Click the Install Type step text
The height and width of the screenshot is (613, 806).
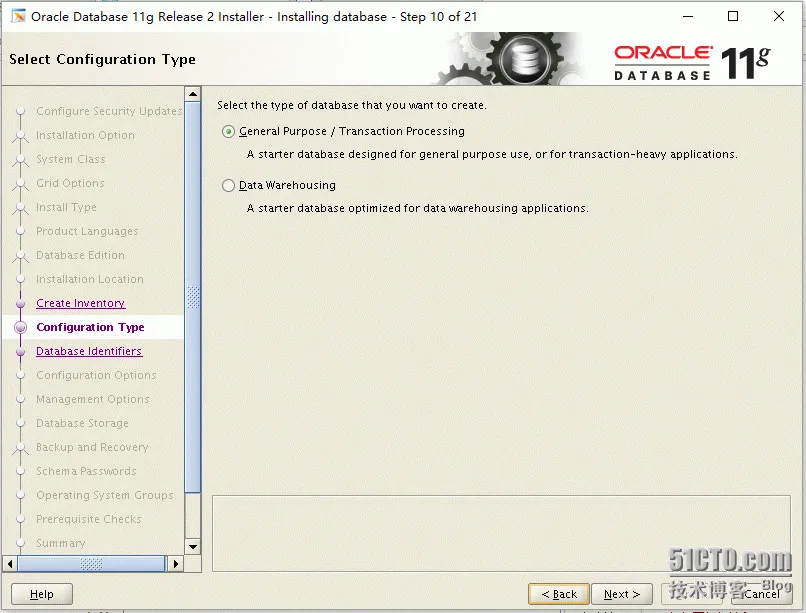pyautogui.click(x=66, y=207)
